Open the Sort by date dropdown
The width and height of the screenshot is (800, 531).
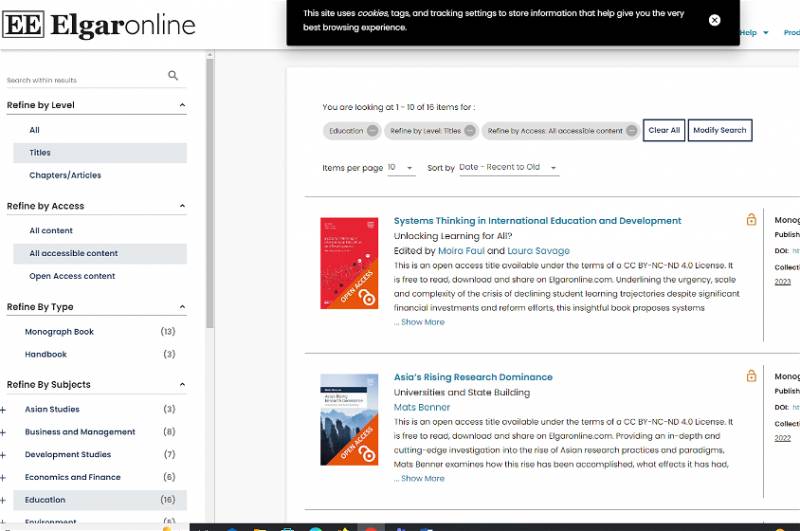click(x=508, y=168)
